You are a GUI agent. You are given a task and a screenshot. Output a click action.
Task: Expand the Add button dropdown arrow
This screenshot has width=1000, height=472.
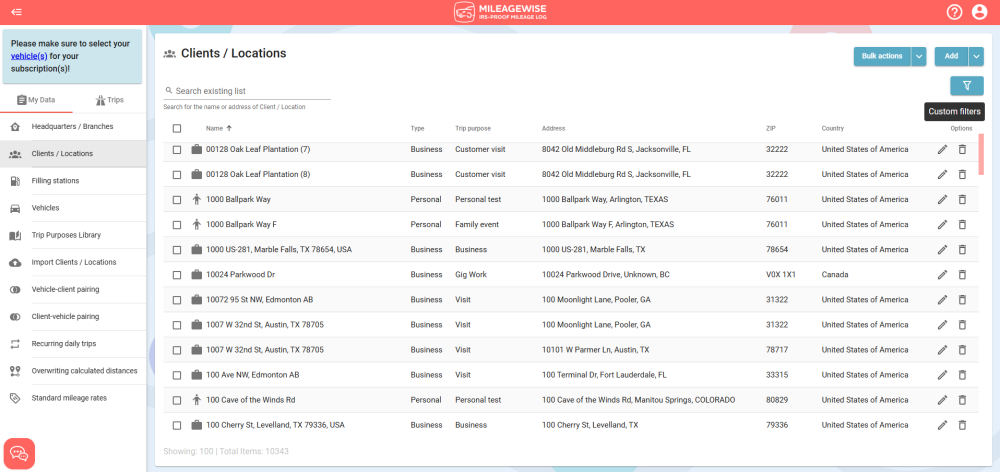[976, 57]
